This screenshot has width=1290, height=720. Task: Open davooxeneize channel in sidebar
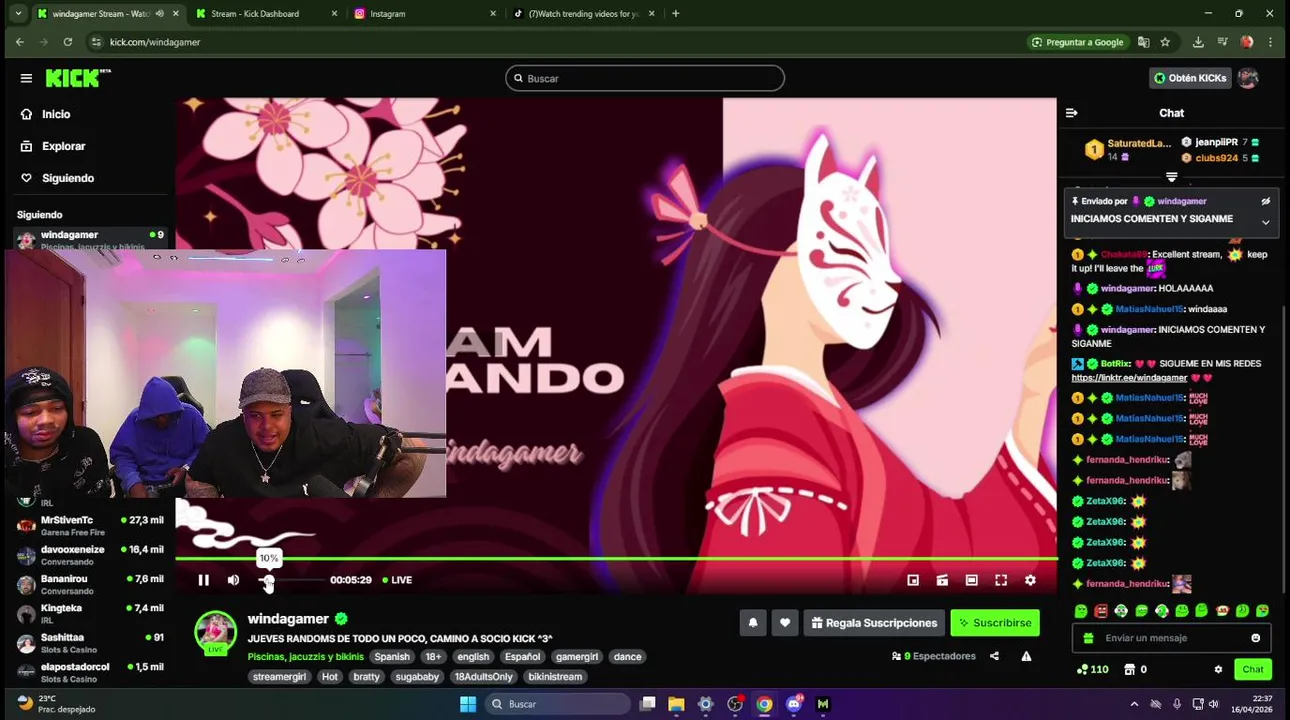(90, 555)
